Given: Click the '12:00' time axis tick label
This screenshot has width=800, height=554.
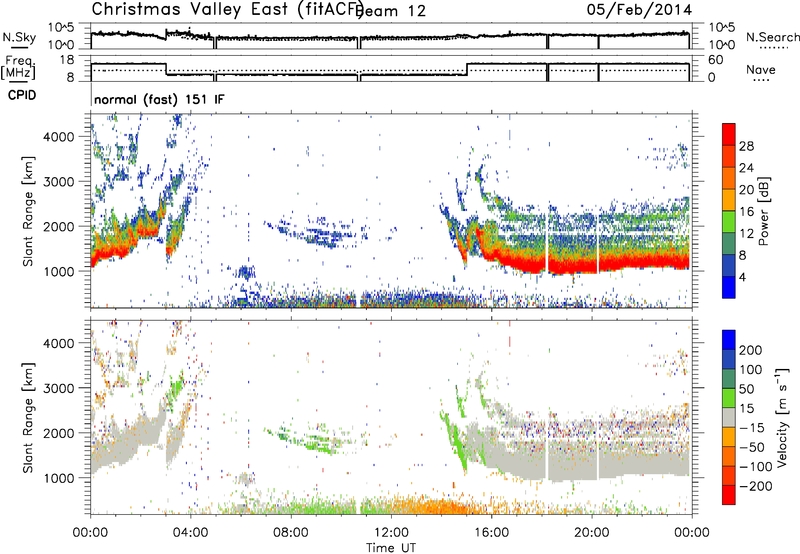Looking at the screenshot, I should [x=391, y=533].
